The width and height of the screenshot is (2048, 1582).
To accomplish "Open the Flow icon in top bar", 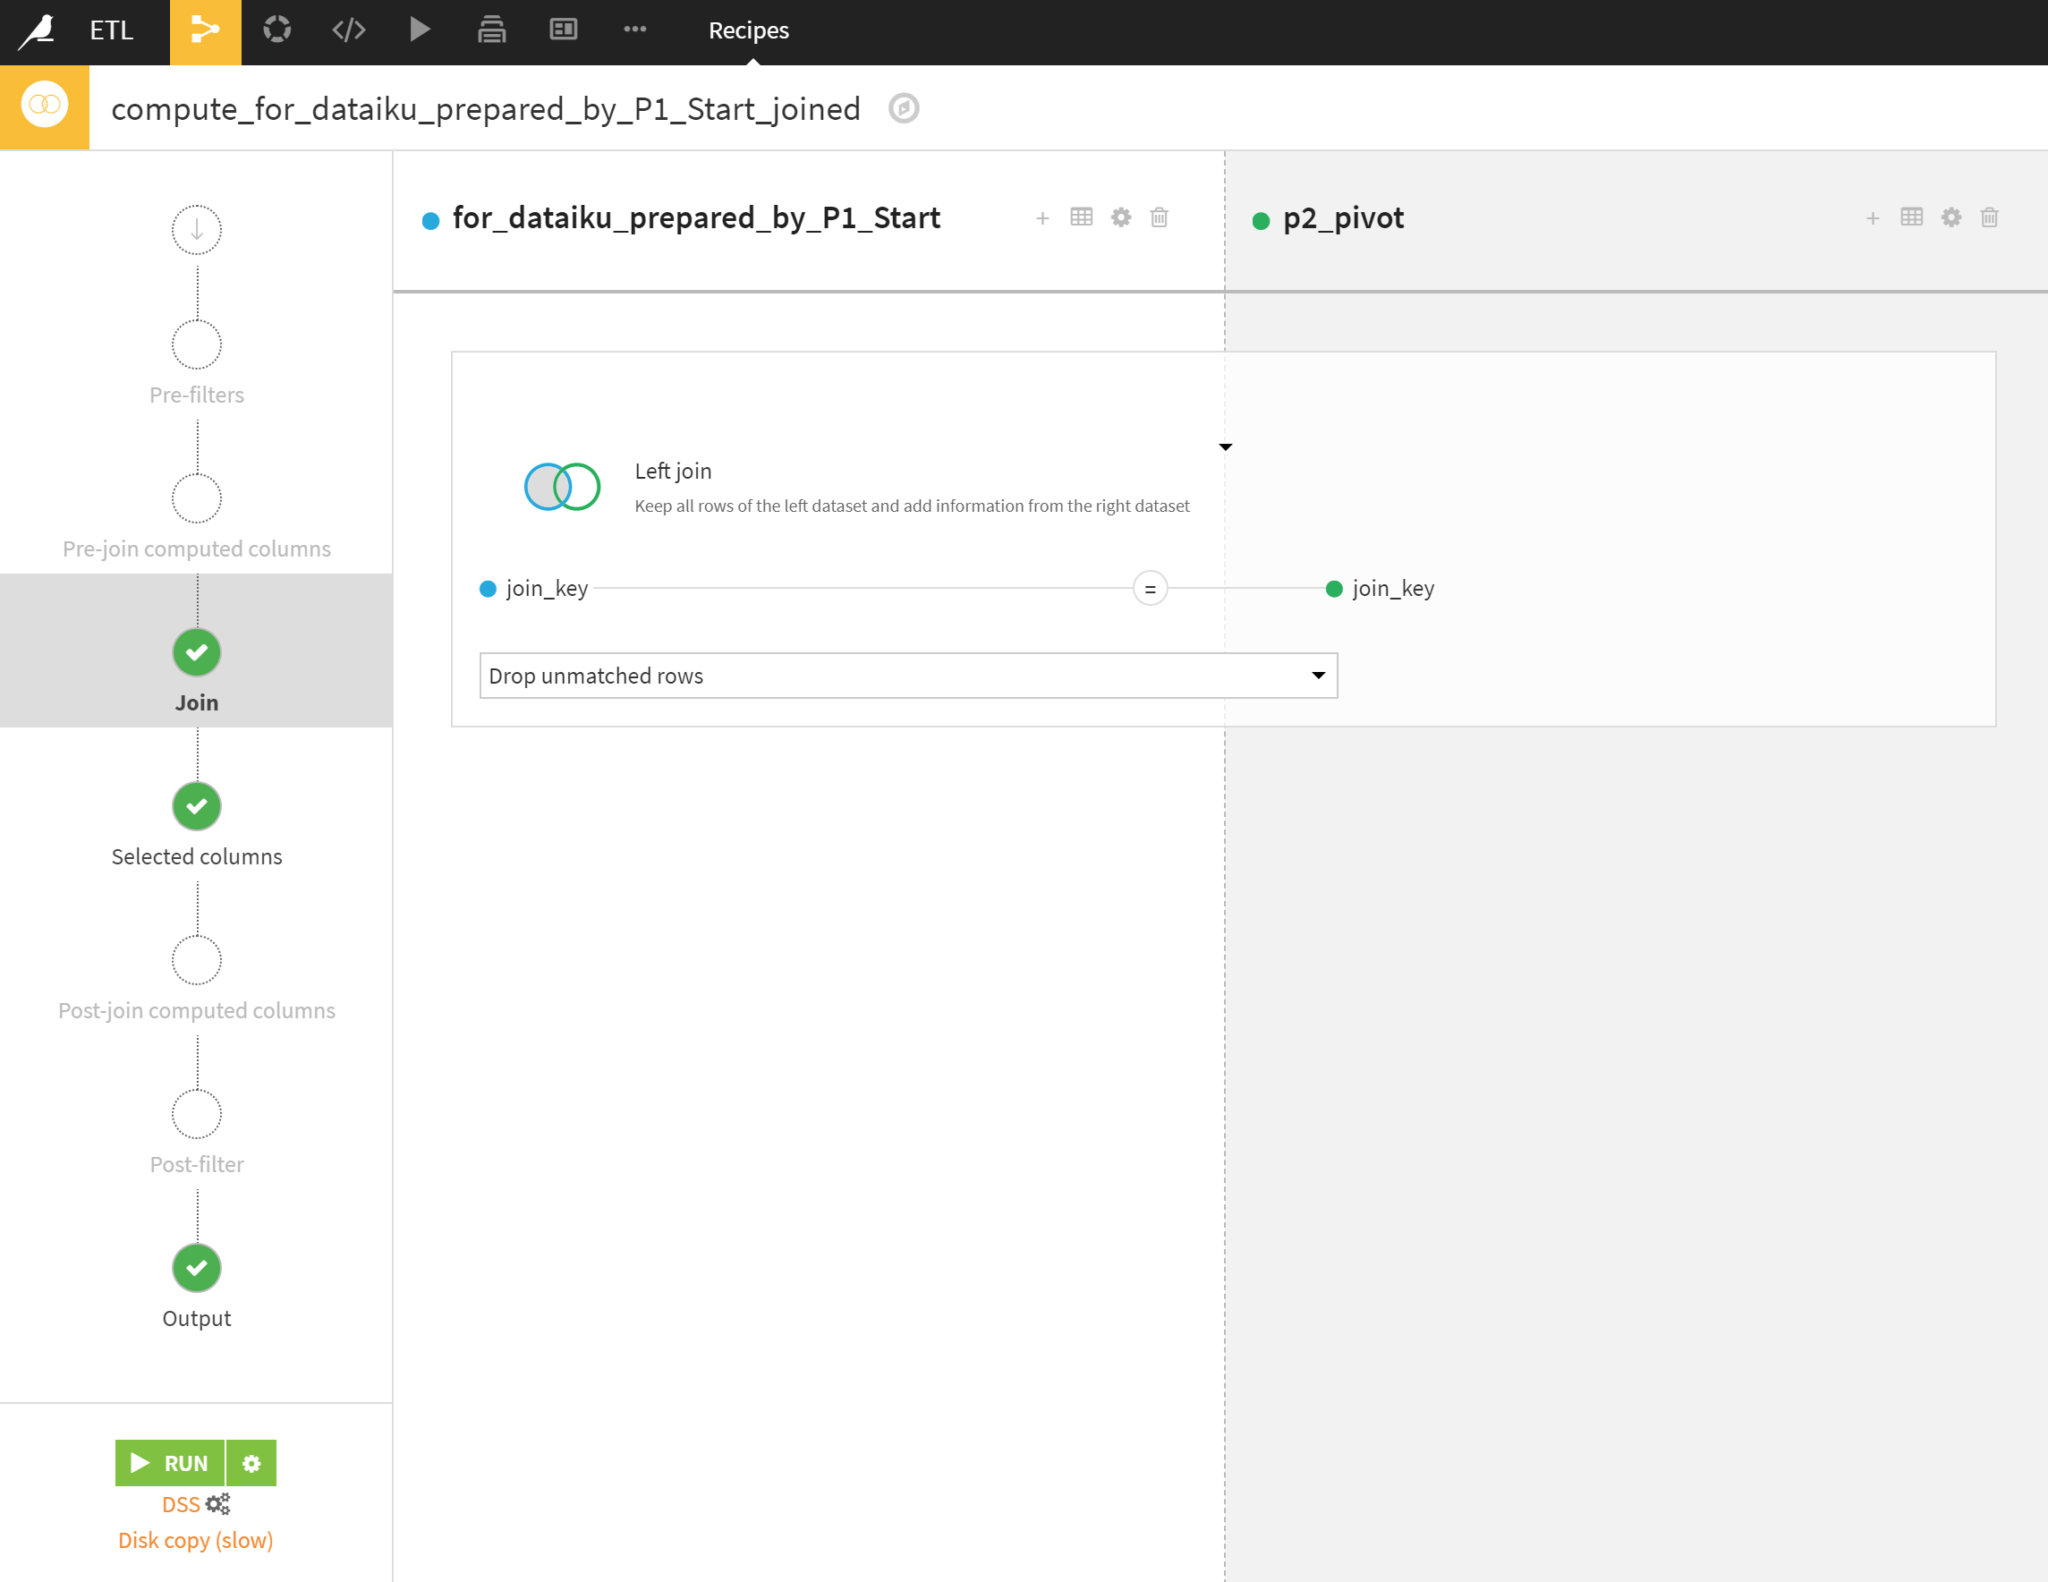I will pos(205,30).
